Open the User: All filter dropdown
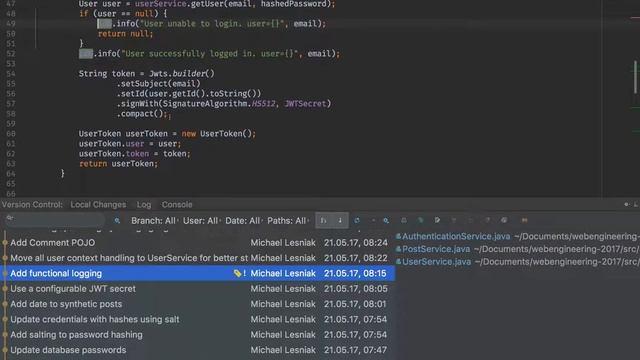 coord(201,221)
